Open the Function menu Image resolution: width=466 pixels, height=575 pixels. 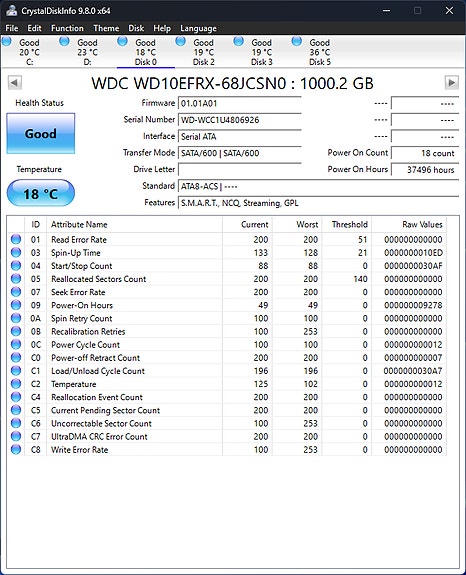point(67,28)
